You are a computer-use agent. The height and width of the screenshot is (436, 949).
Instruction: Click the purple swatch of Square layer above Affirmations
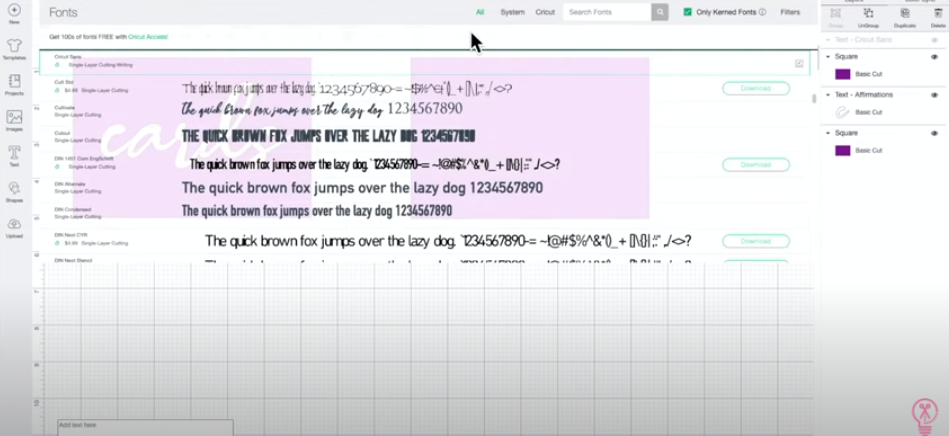(842, 74)
